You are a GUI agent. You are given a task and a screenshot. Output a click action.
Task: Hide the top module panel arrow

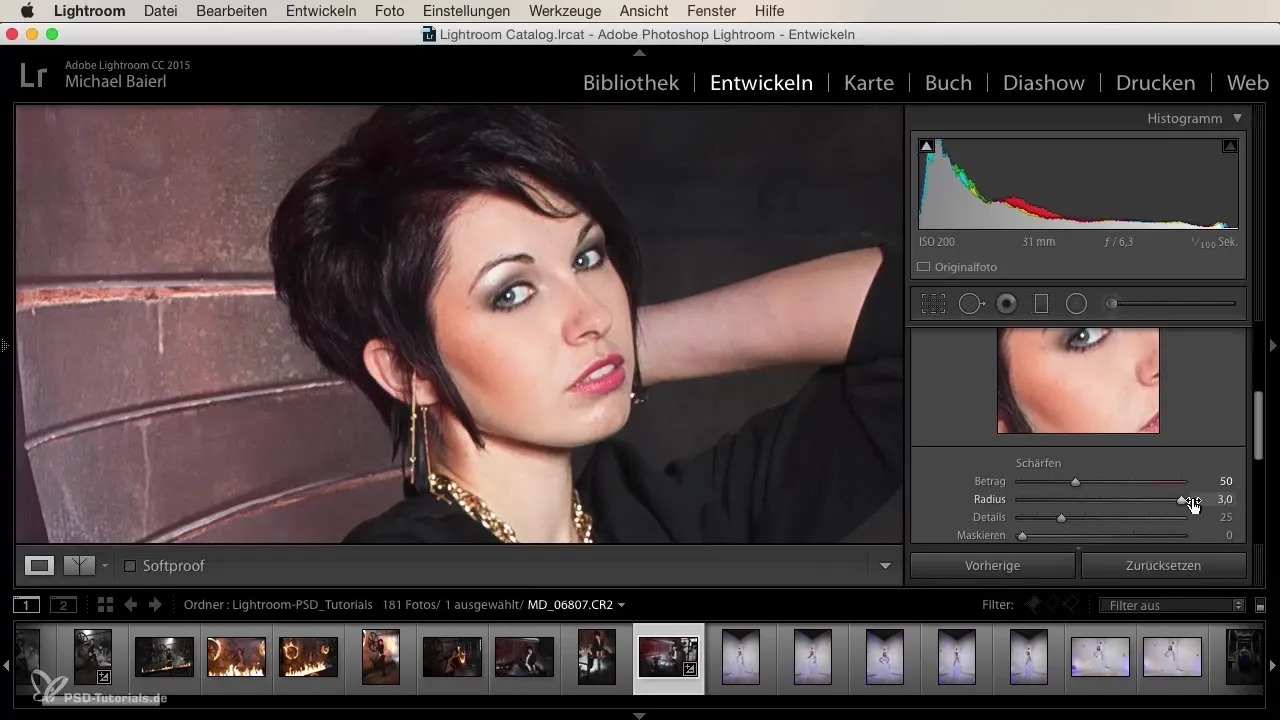(640, 52)
